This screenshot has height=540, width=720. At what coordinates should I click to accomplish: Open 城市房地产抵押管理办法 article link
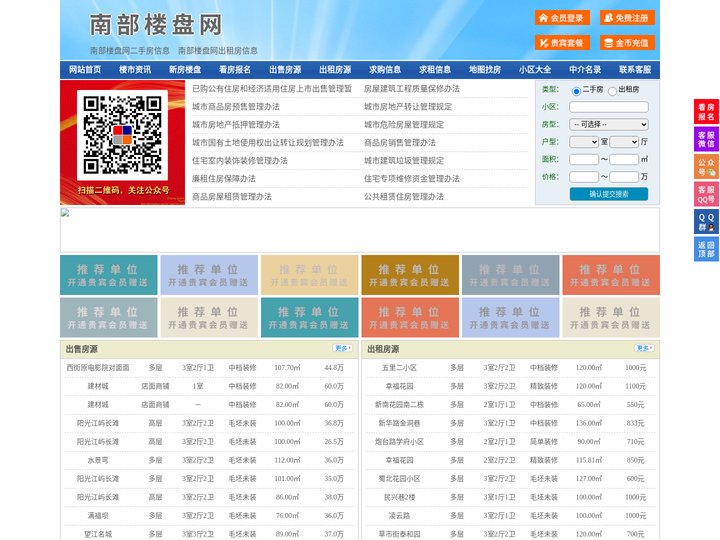point(236,124)
